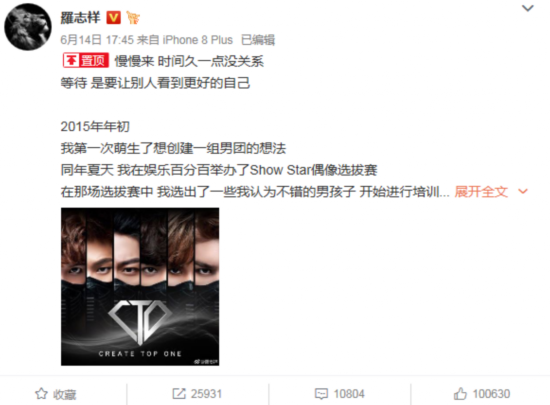
Task: Click the comment count 10804
Action: pyautogui.click(x=349, y=394)
